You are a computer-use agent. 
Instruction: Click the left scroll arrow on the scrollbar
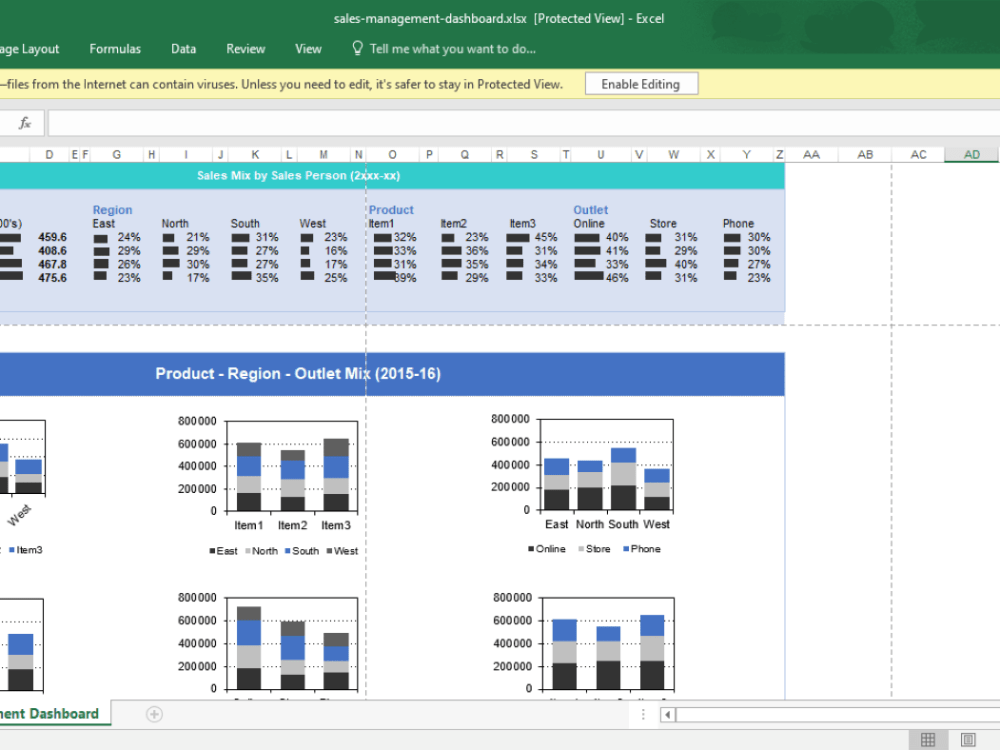coord(667,715)
